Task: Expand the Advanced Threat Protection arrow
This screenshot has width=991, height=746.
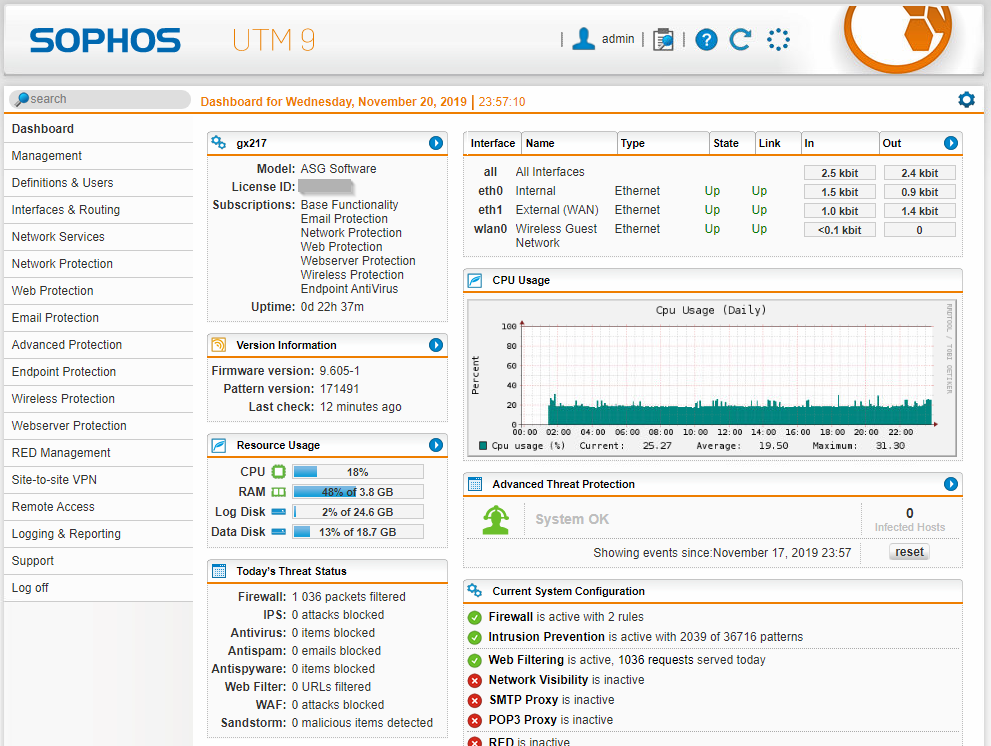Action: [951, 484]
